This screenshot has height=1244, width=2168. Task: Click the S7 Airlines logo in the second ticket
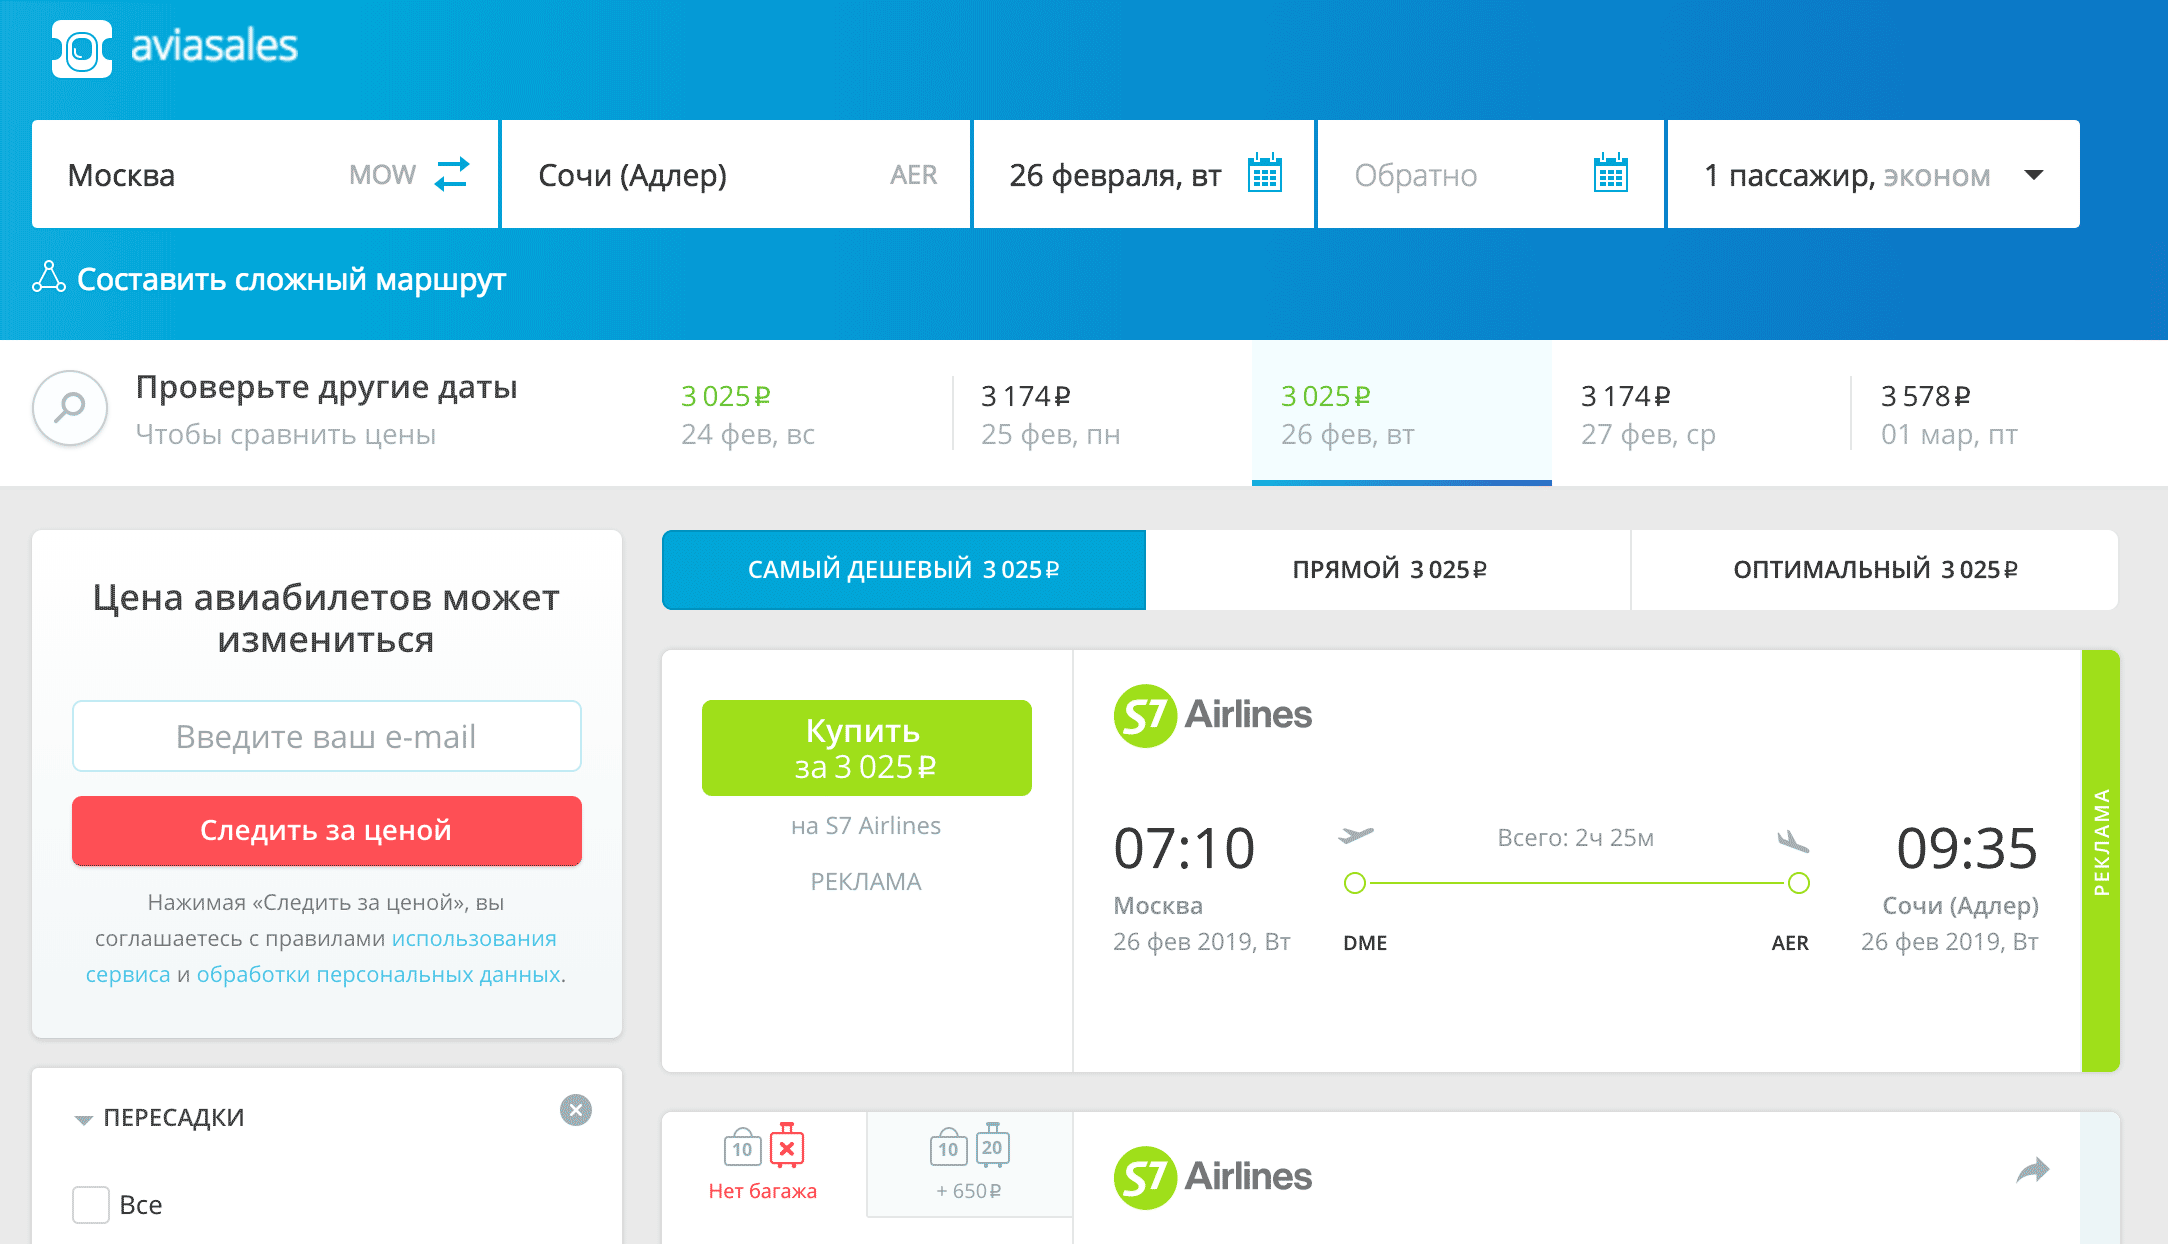tap(1213, 1177)
